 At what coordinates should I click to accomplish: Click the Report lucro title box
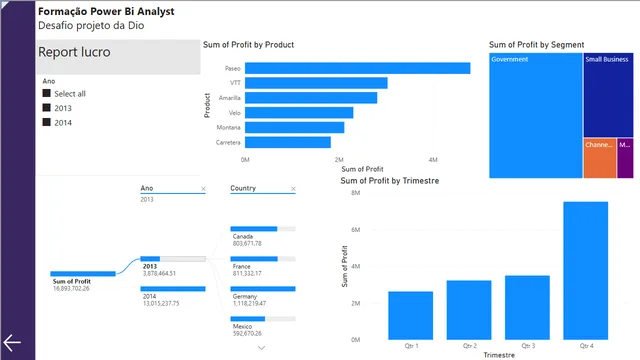118,57
